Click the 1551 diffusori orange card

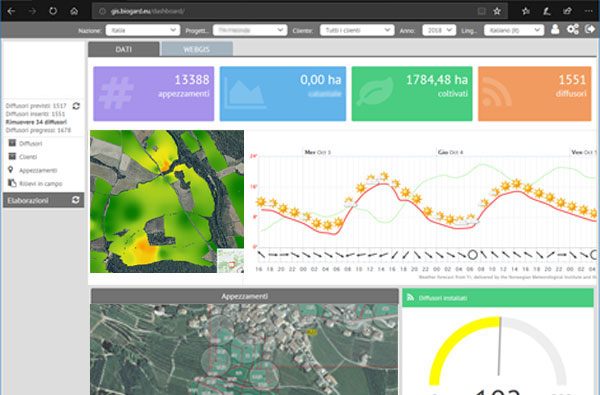click(x=535, y=94)
